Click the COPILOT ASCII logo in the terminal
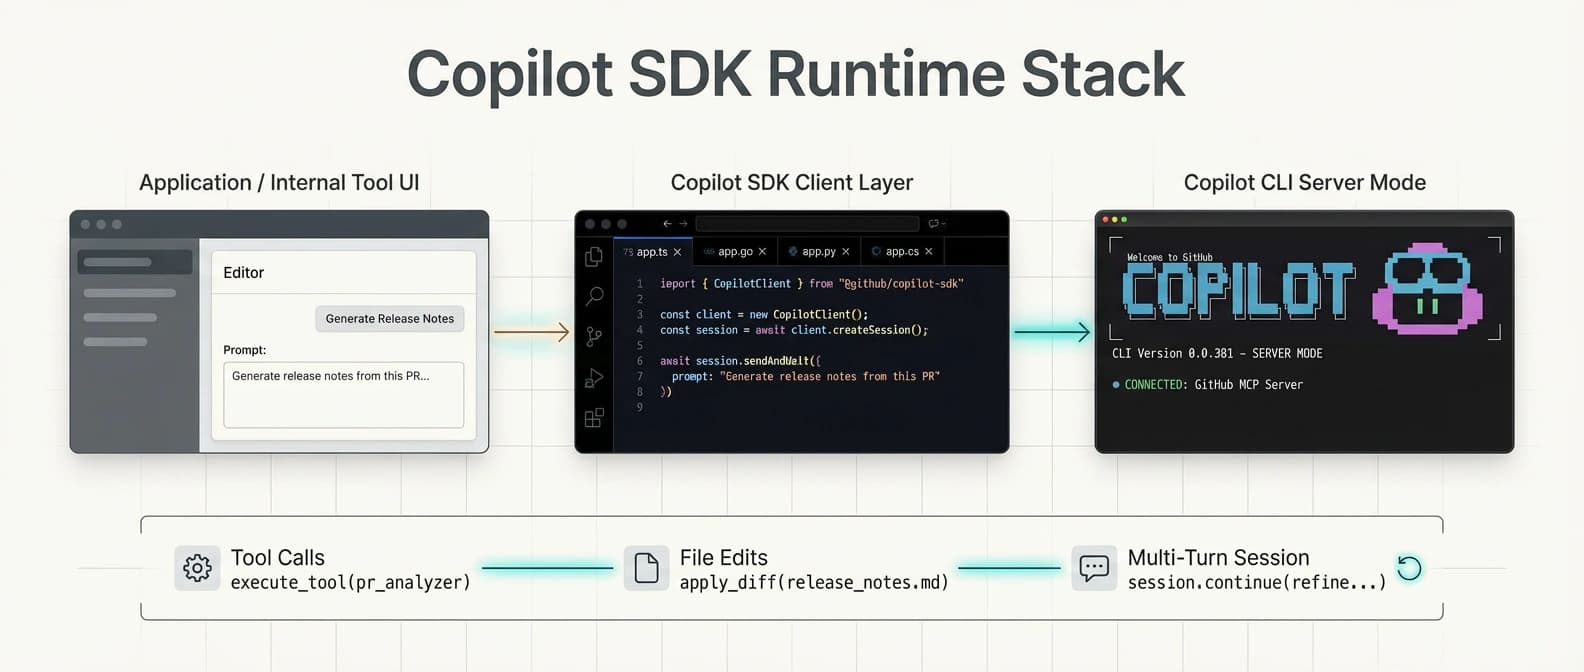Image resolution: width=1584 pixels, height=672 pixels. click(x=1238, y=292)
